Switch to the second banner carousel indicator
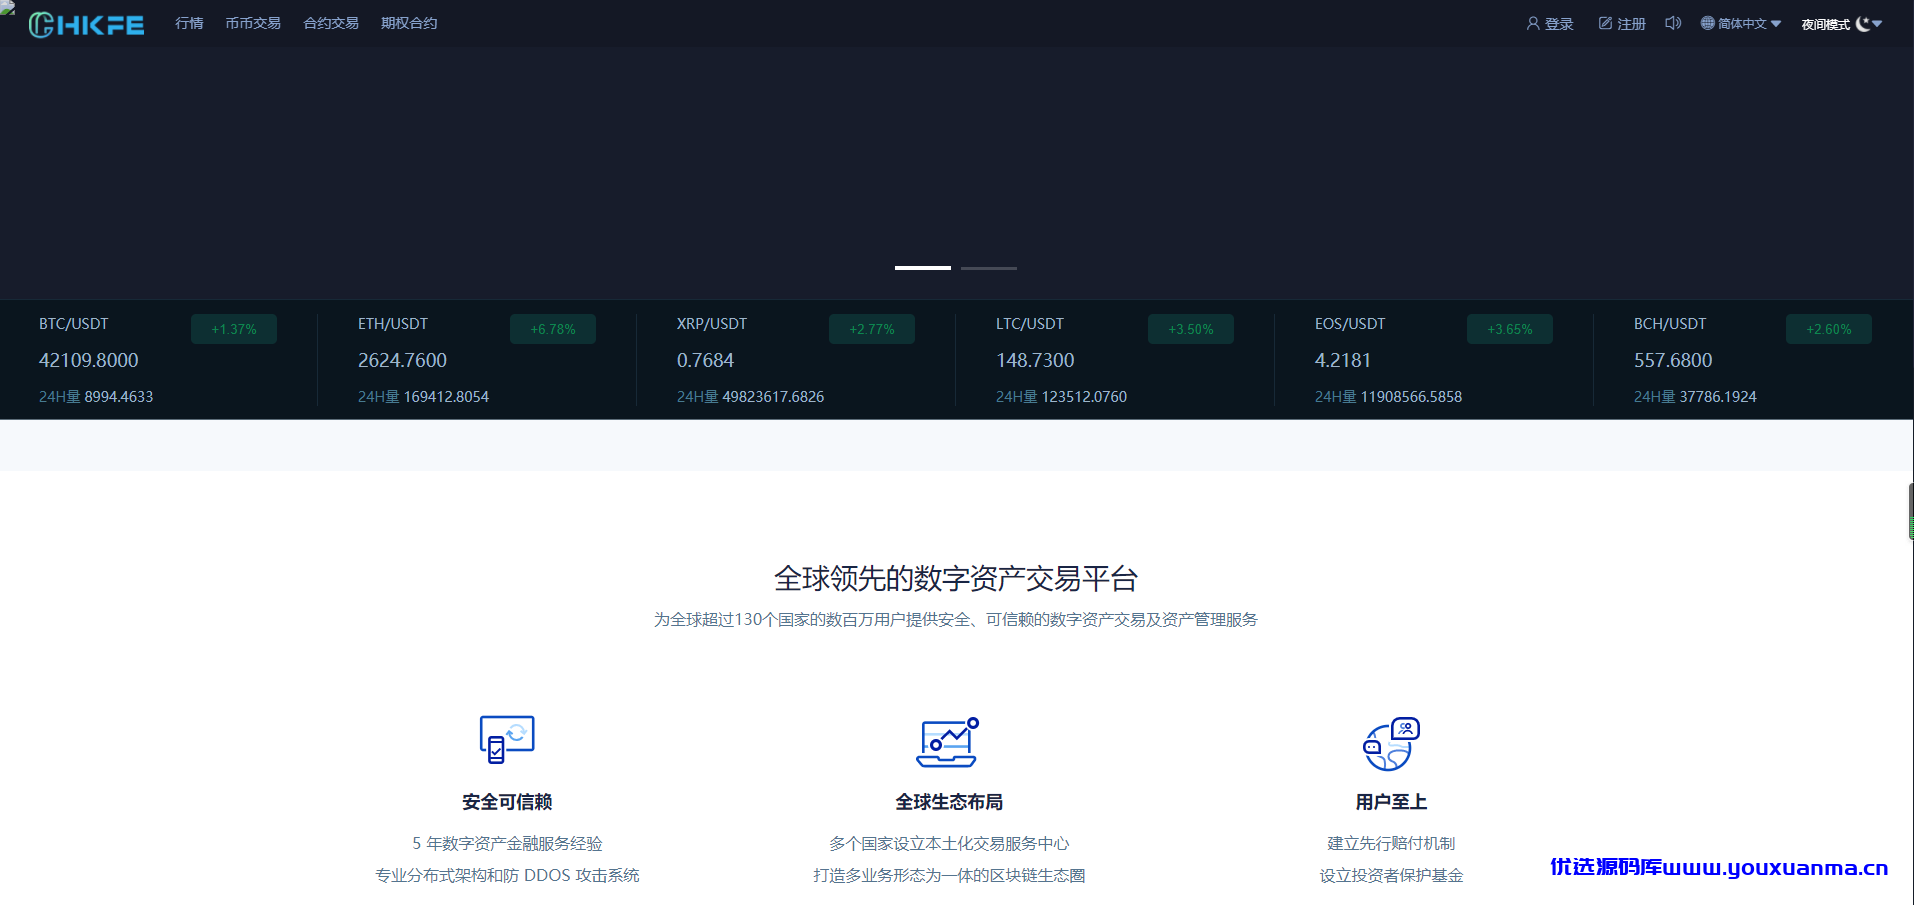Viewport: 1914px width, 905px height. (x=989, y=268)
